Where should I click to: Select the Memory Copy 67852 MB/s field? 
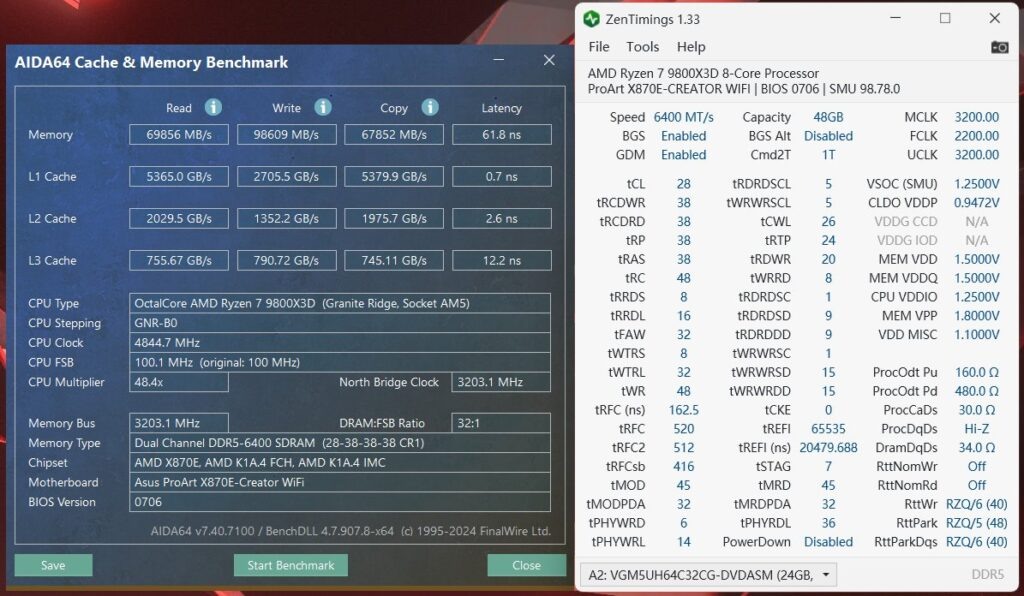394,134
